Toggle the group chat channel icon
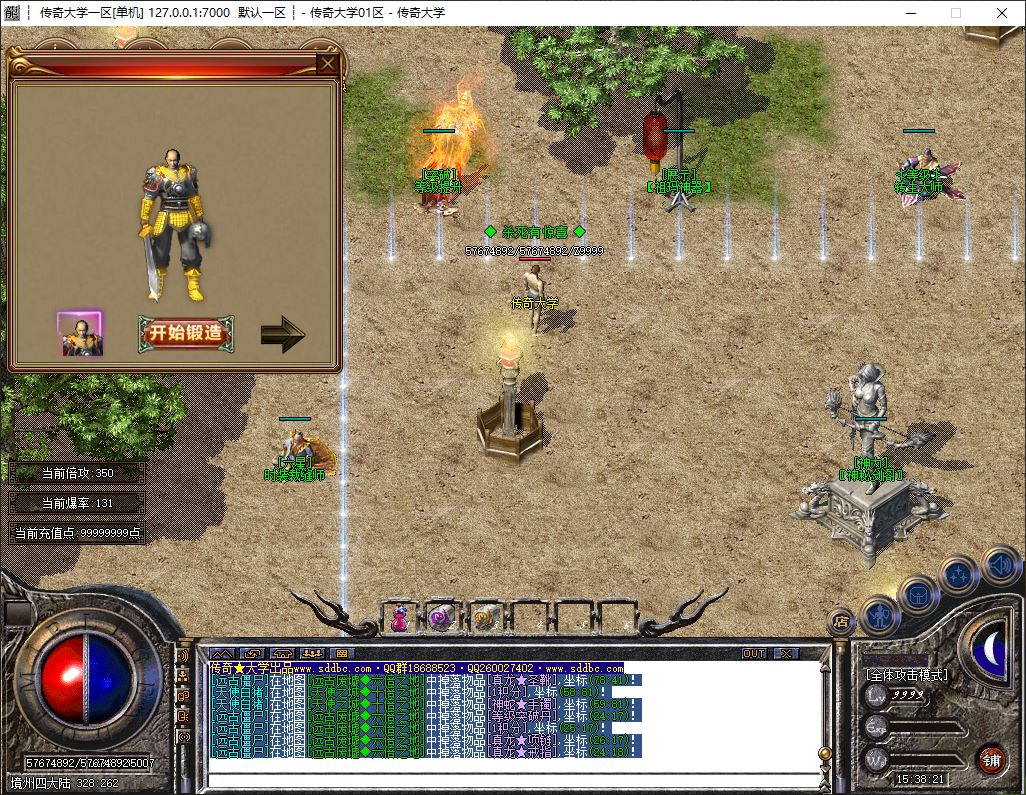Viewport: 1026px width, 795px height. 183,676
